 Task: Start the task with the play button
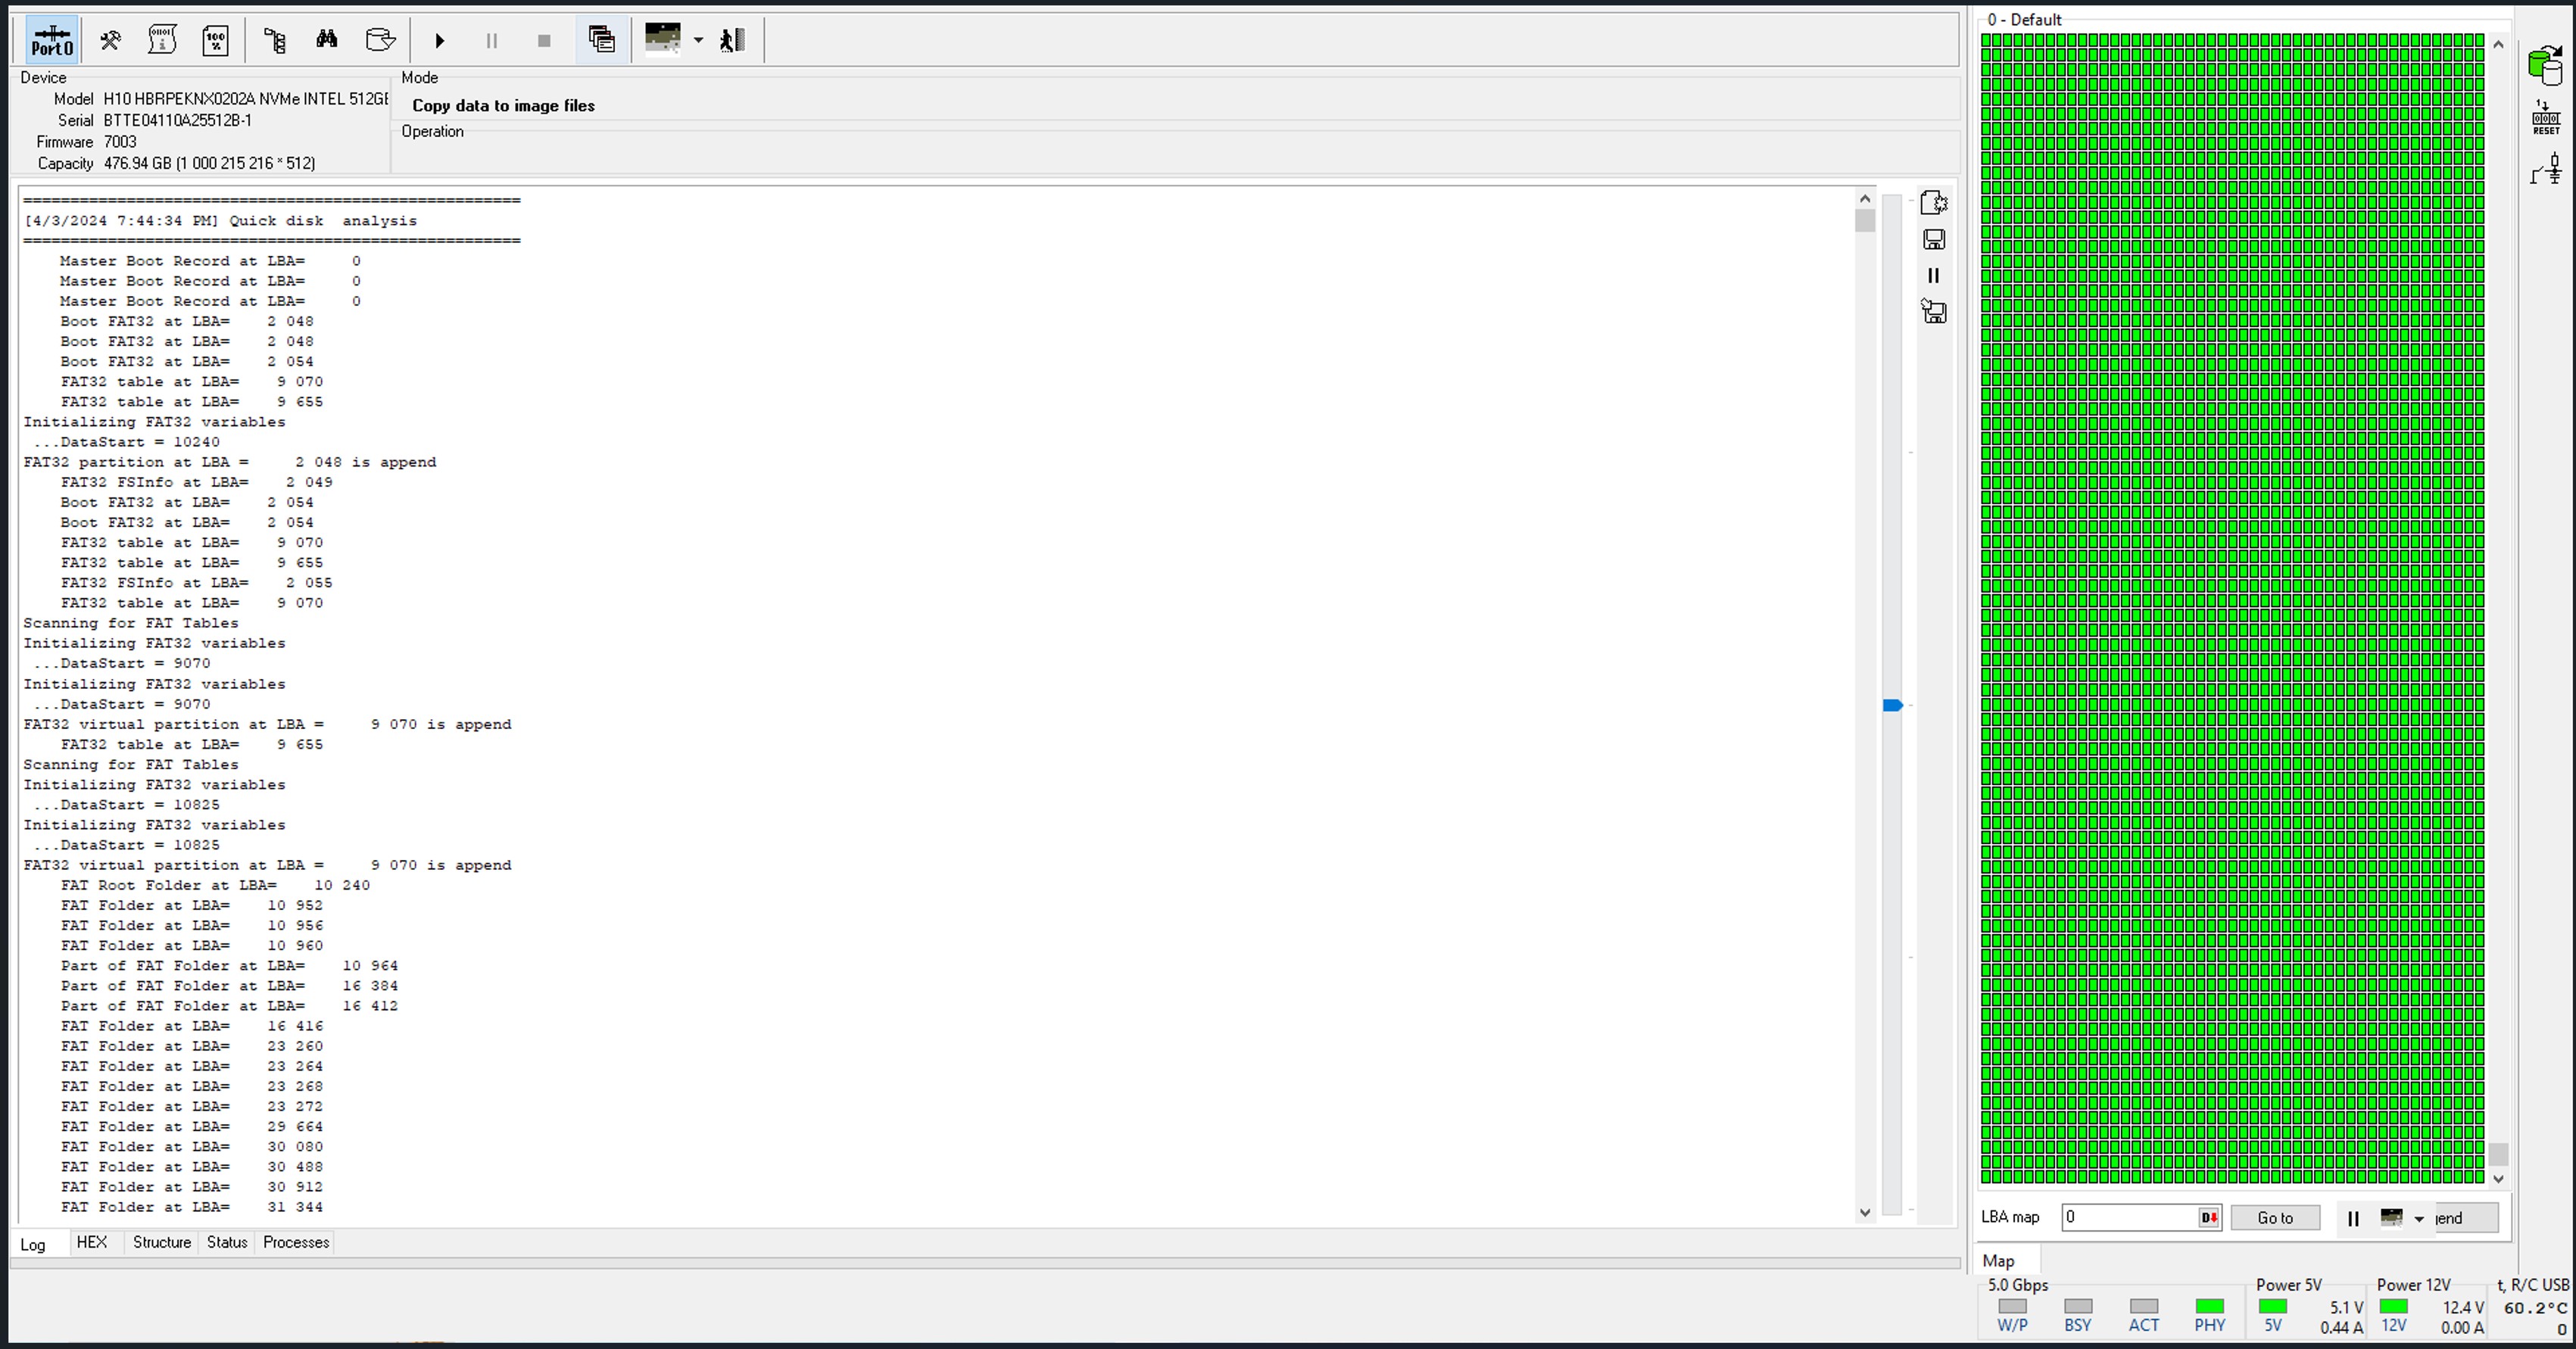pyautogui.click(x=440, y=41)
